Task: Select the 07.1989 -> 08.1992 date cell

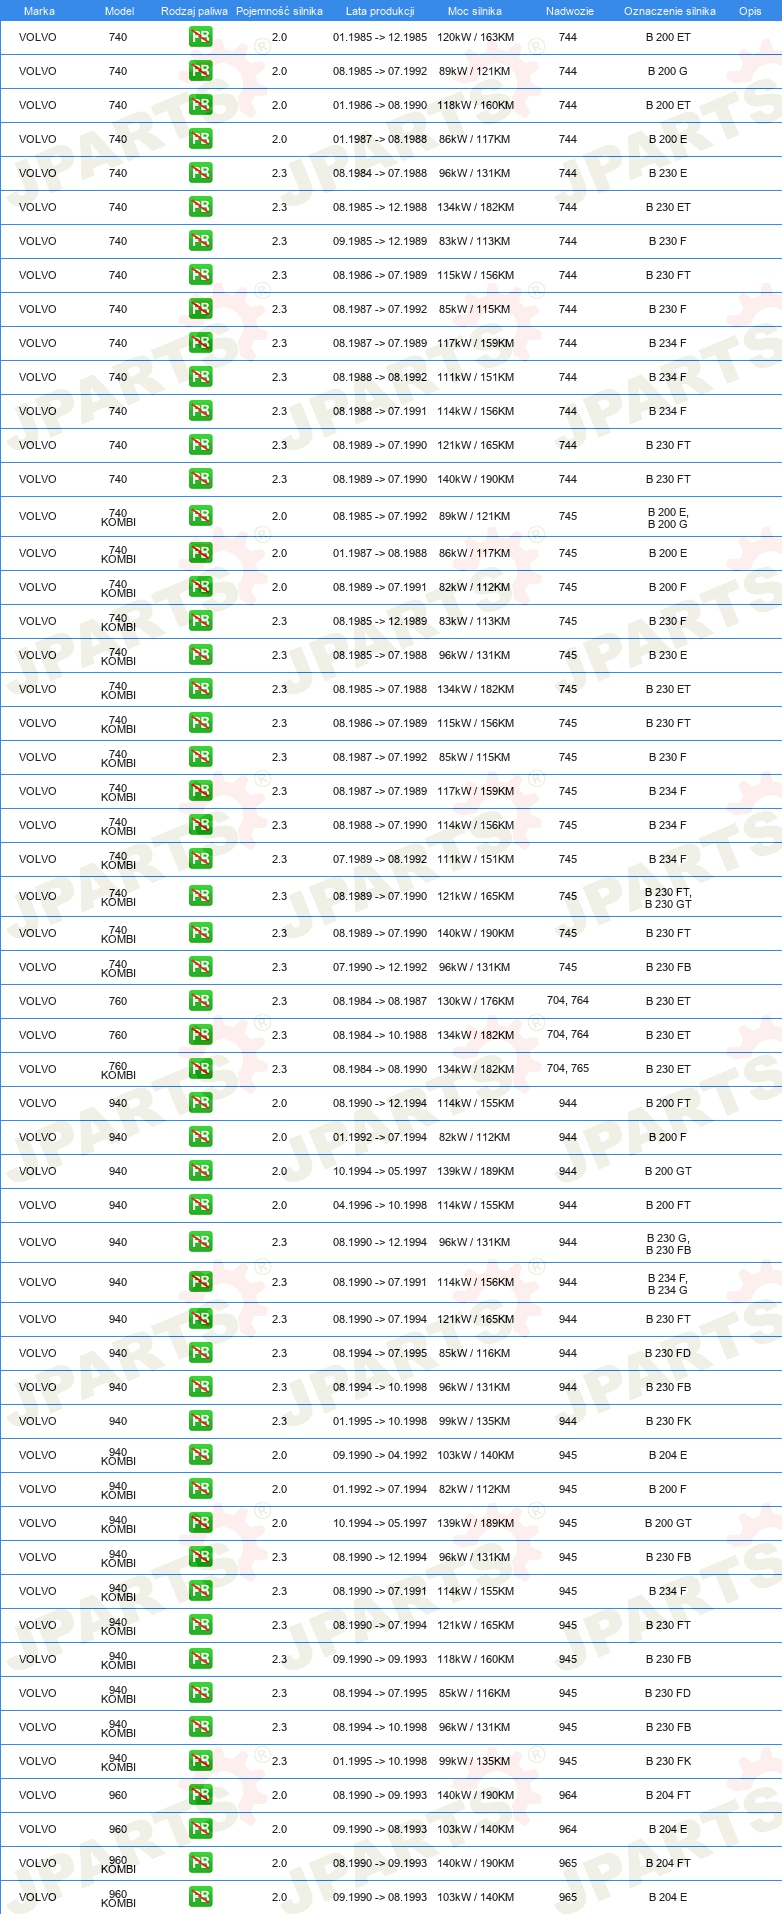Action: coord(380,859)
